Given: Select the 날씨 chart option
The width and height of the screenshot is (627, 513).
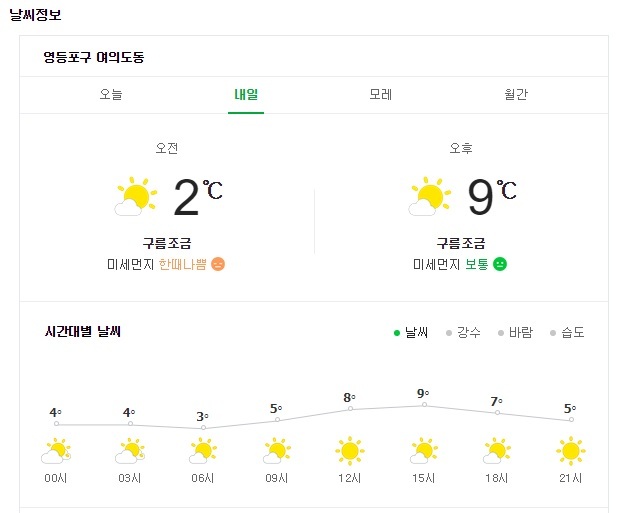Looking at the screenshot, I should [x=411, y=332].
